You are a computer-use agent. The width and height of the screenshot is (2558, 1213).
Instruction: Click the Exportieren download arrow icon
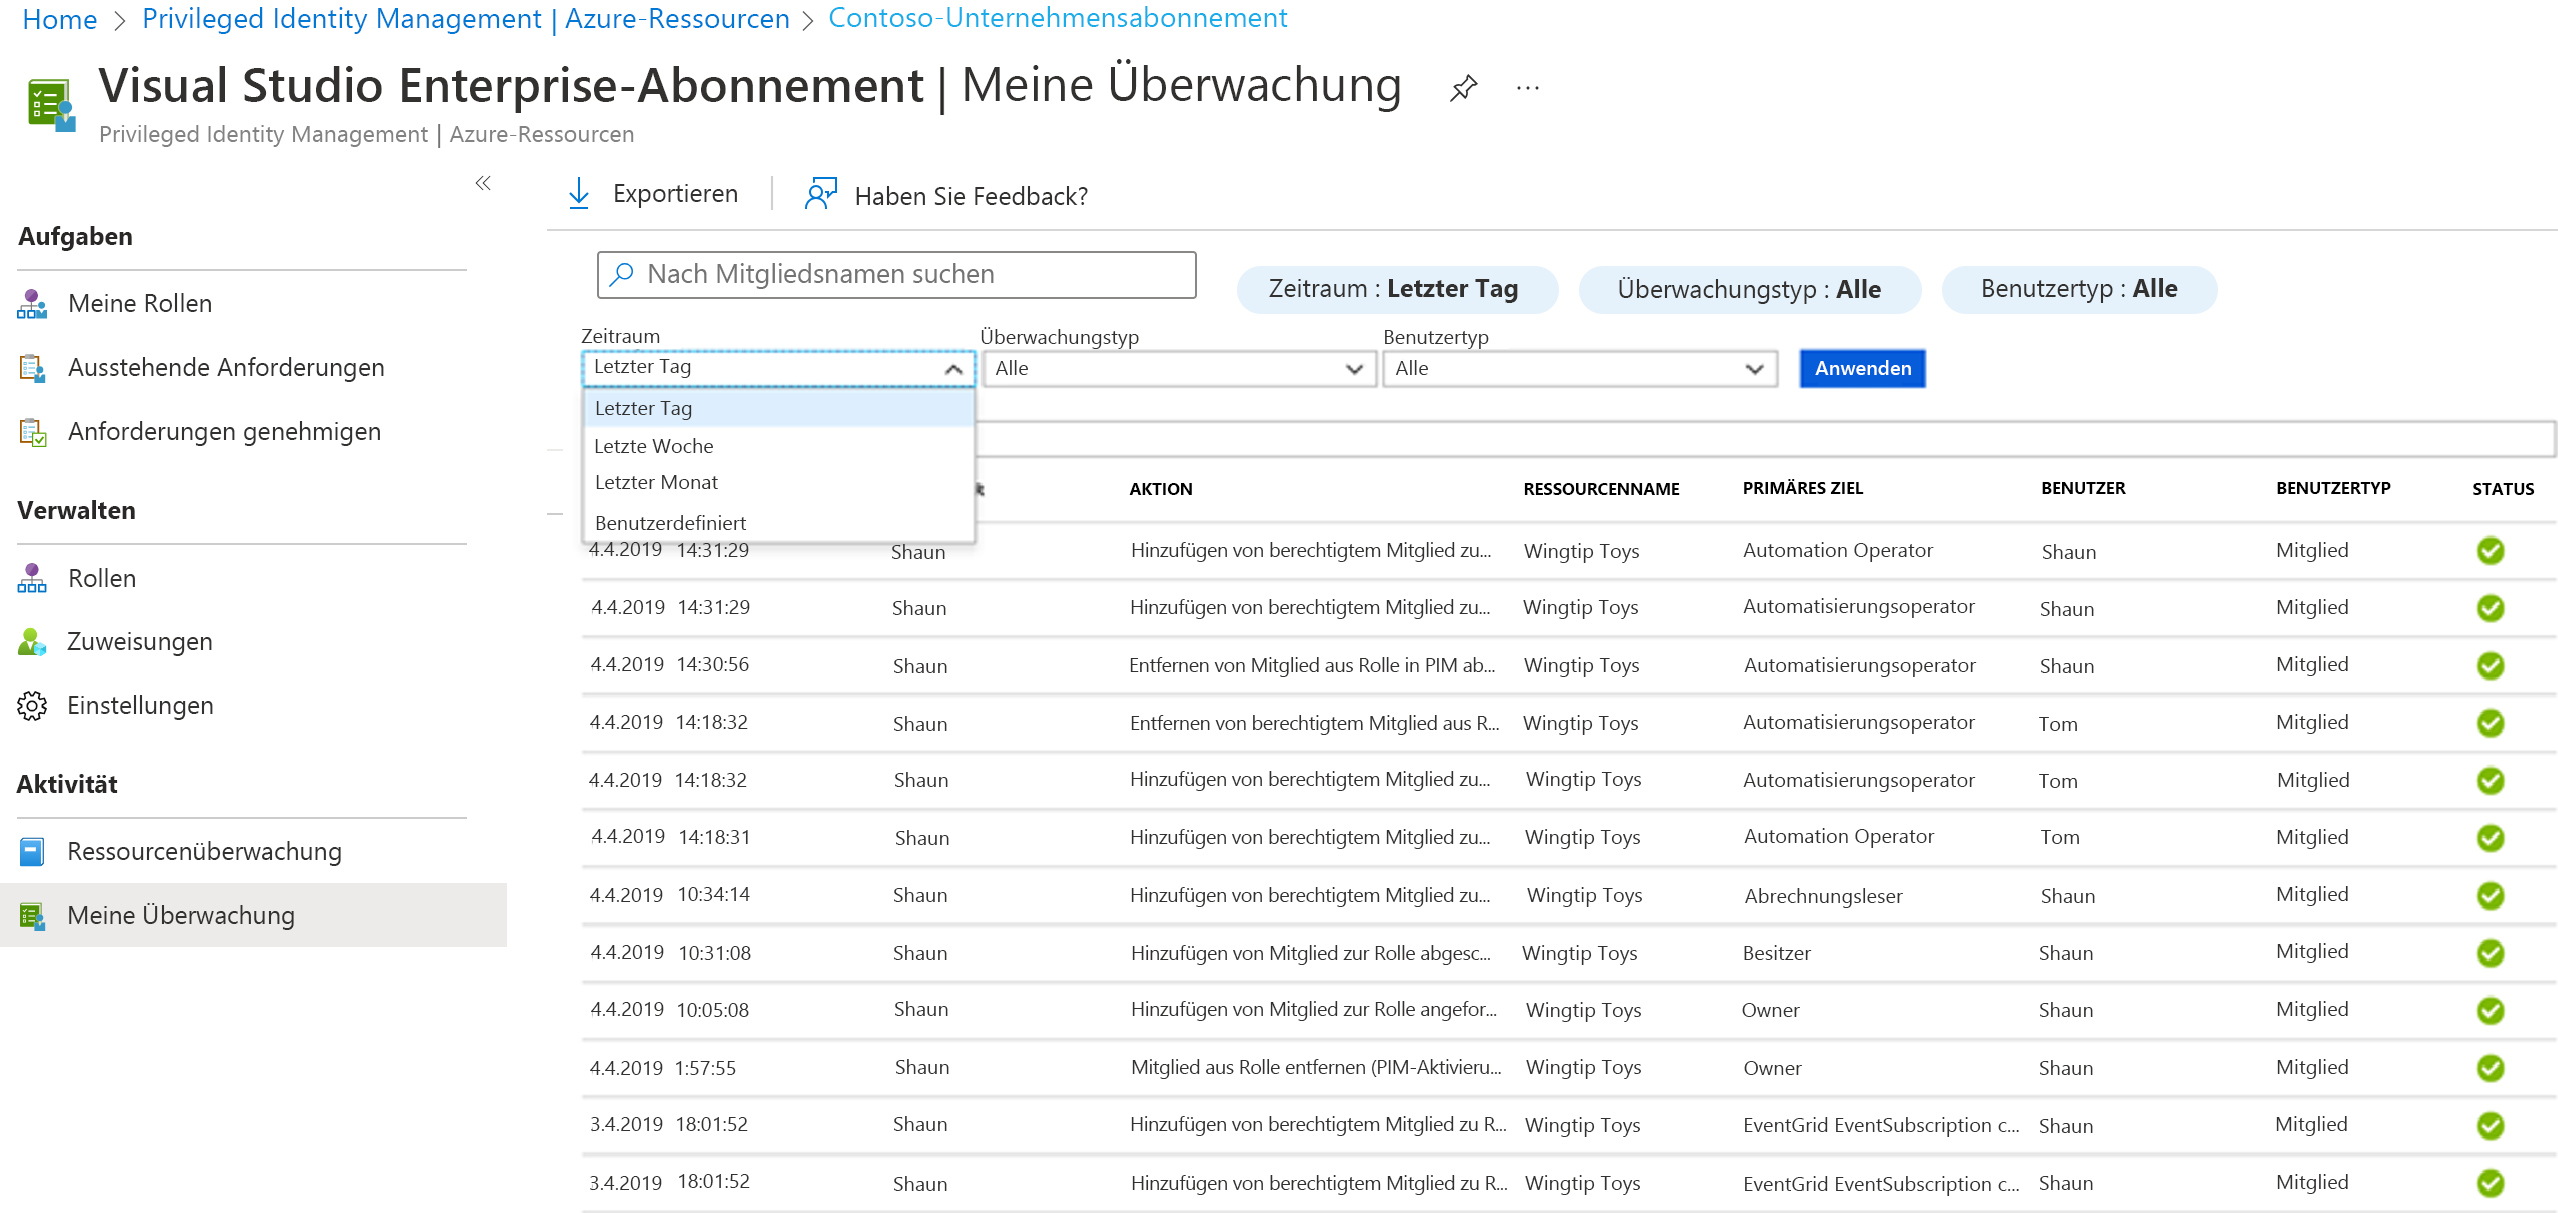(x=579, y=193)
